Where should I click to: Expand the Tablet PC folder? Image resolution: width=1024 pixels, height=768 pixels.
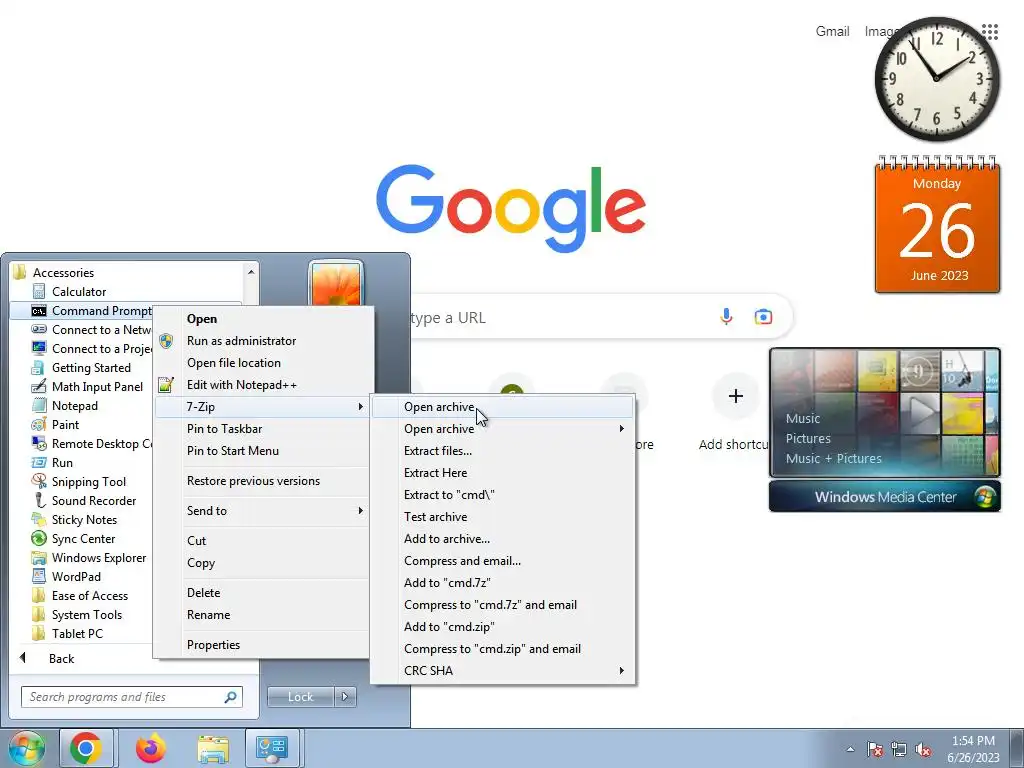click(x=76, y=633)
